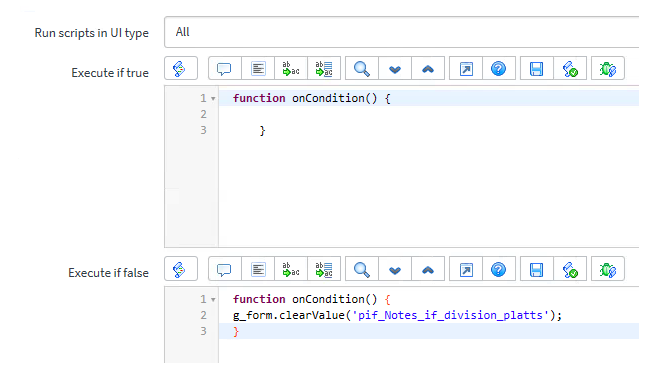Open editor help in Execute if false toolbar
664x376 pixels.
point(499,269)
